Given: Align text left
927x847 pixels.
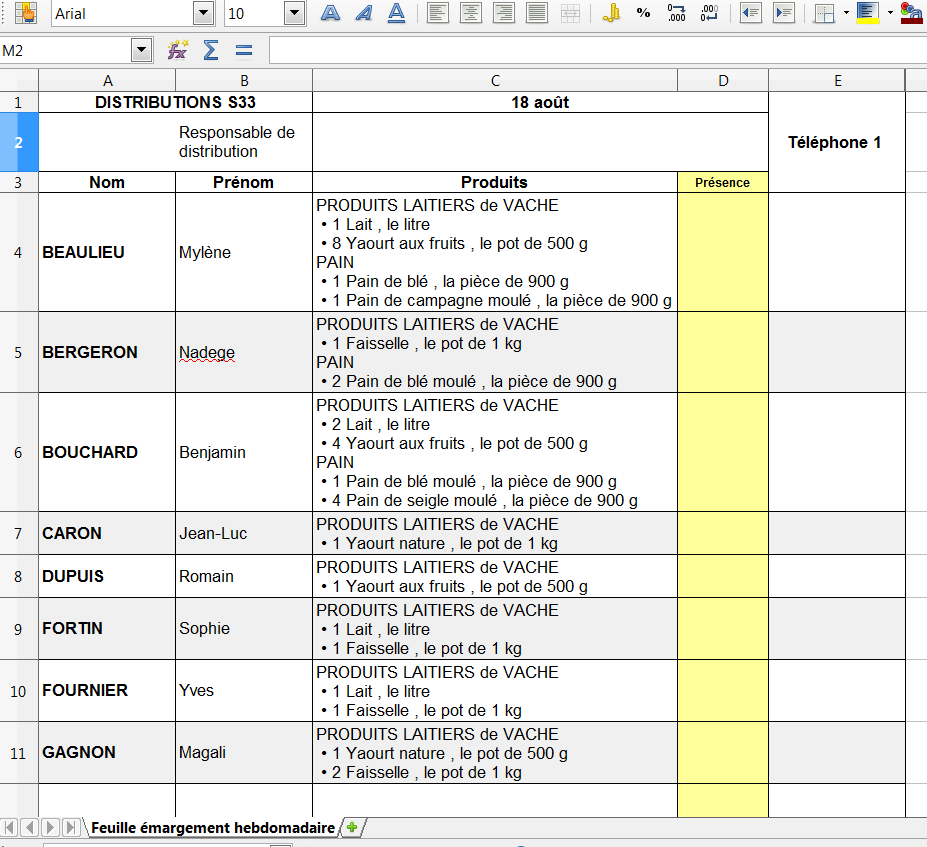Looking at the screenshot, I should pyautogui.click(x=437, y=13).
